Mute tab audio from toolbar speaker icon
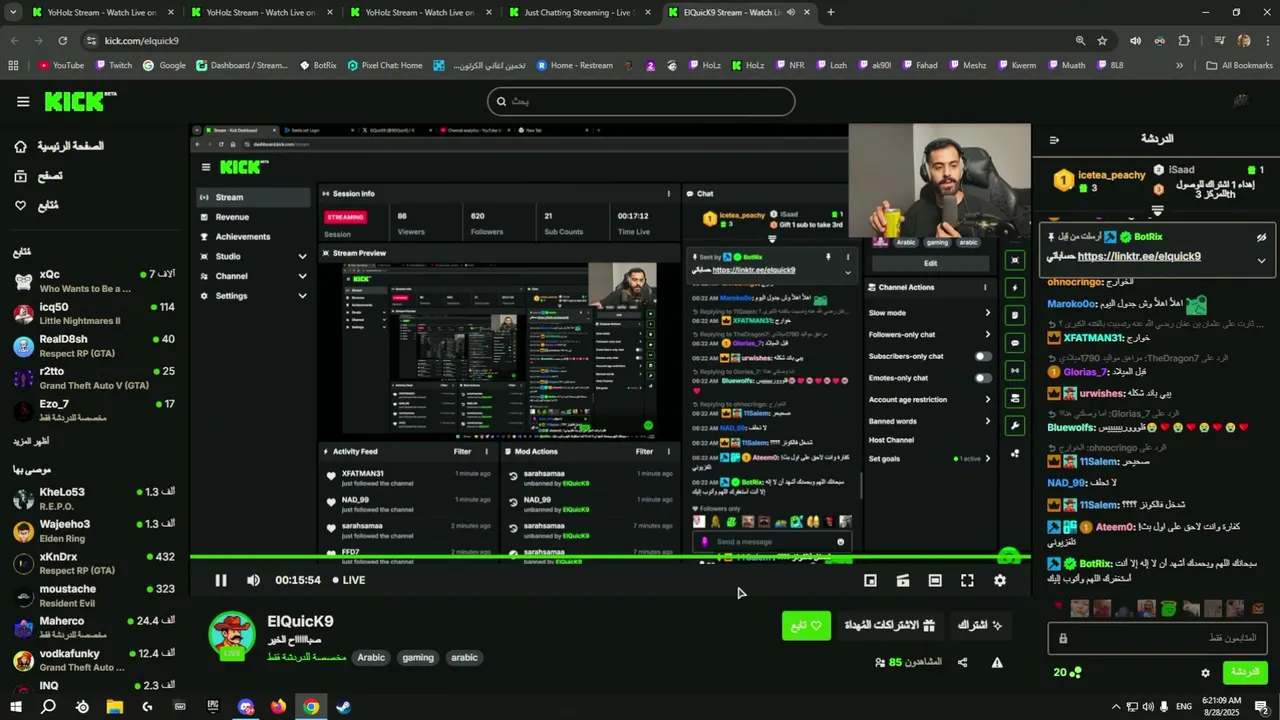The width and height of the screenshot is (1280, 720). tap(1135, 41)
